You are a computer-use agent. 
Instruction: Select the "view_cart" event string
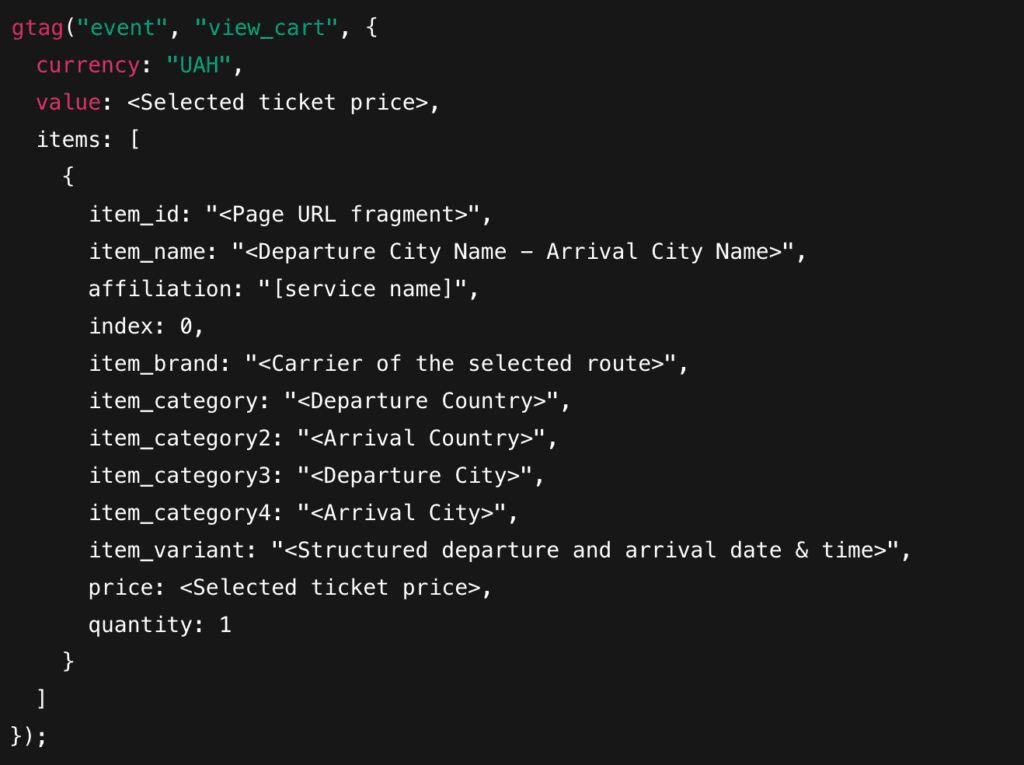click(x=266, y=28)
